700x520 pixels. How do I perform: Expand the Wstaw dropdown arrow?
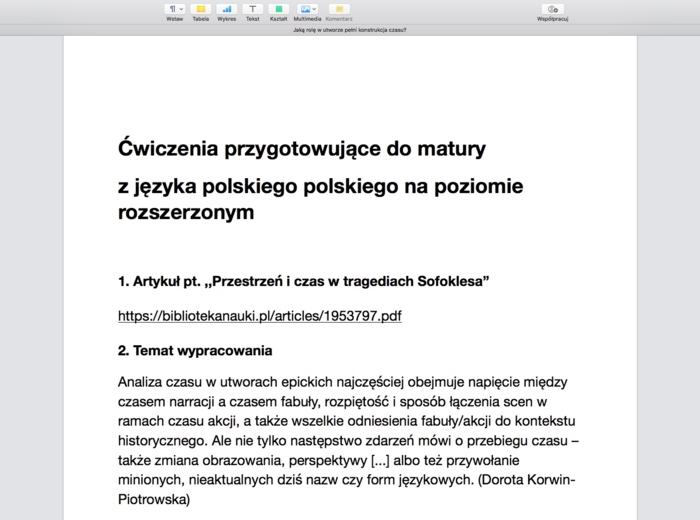(x=181, y=9)
